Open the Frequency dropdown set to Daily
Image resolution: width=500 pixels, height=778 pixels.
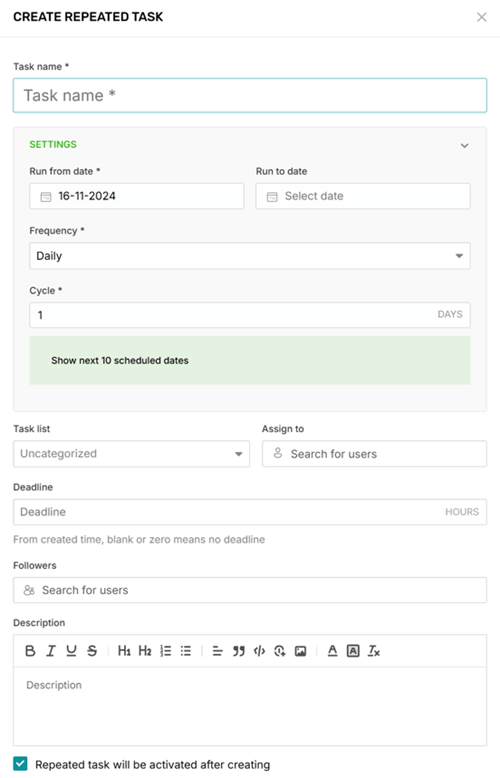point(250,256)
